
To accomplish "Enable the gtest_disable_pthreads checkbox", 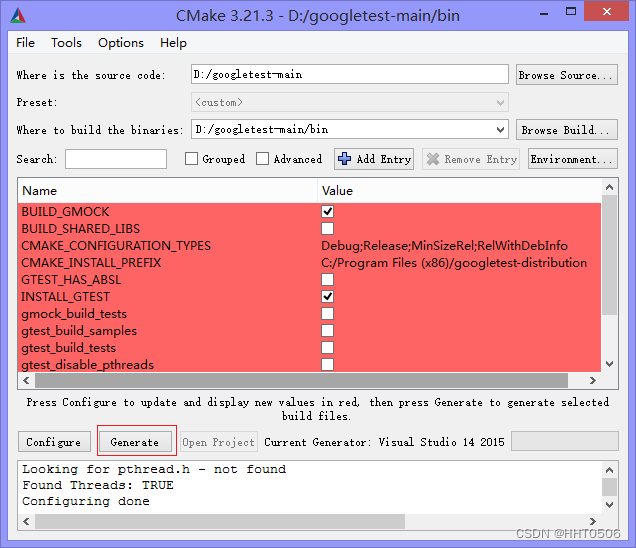I will [x=327, y=364].
